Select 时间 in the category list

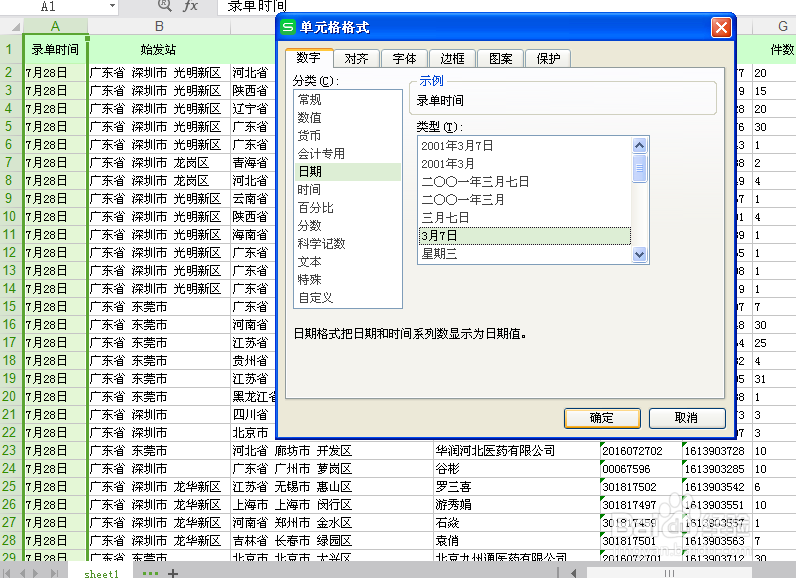point(348,190)
